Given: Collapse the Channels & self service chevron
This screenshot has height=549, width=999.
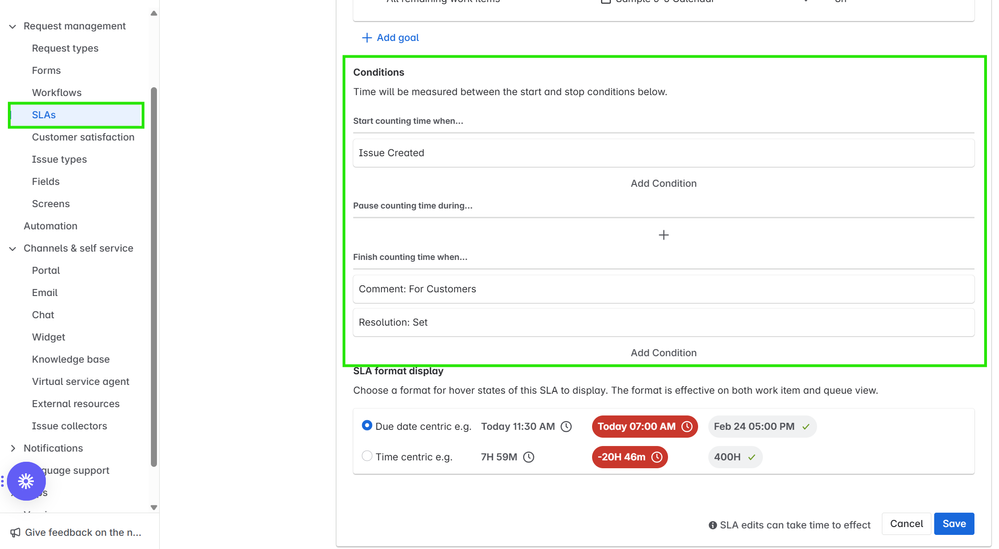Looking at the screenshot, I should point(13,249).
